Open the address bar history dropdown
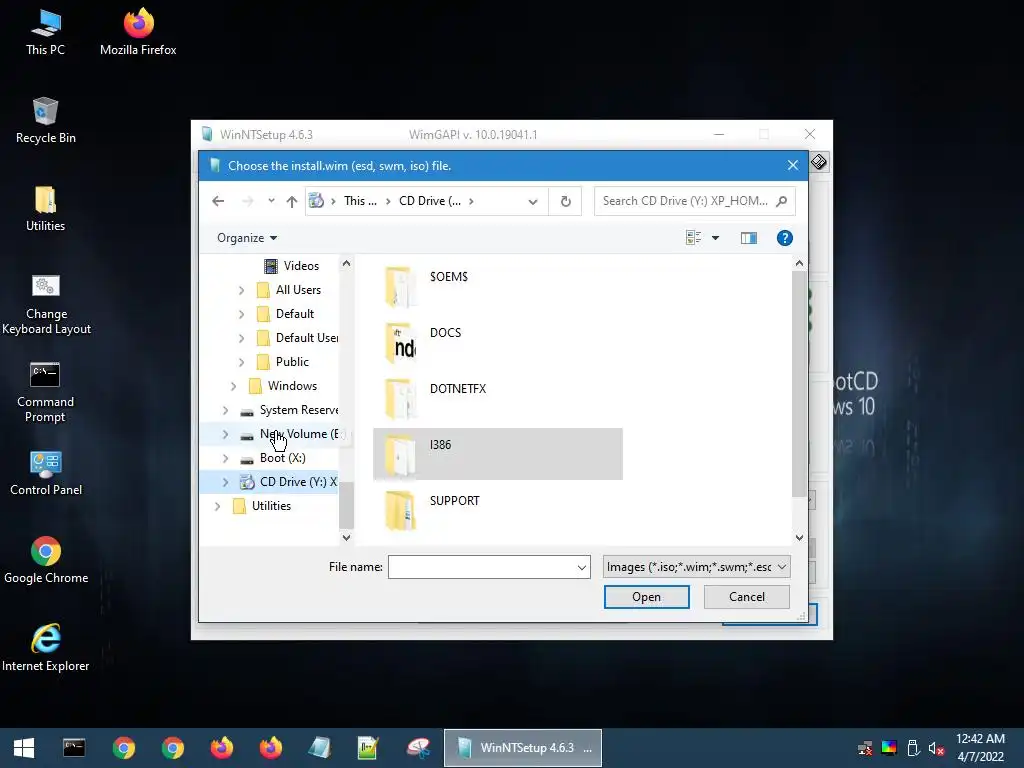This screenshot has width=1024, height=768. (533, 201)
